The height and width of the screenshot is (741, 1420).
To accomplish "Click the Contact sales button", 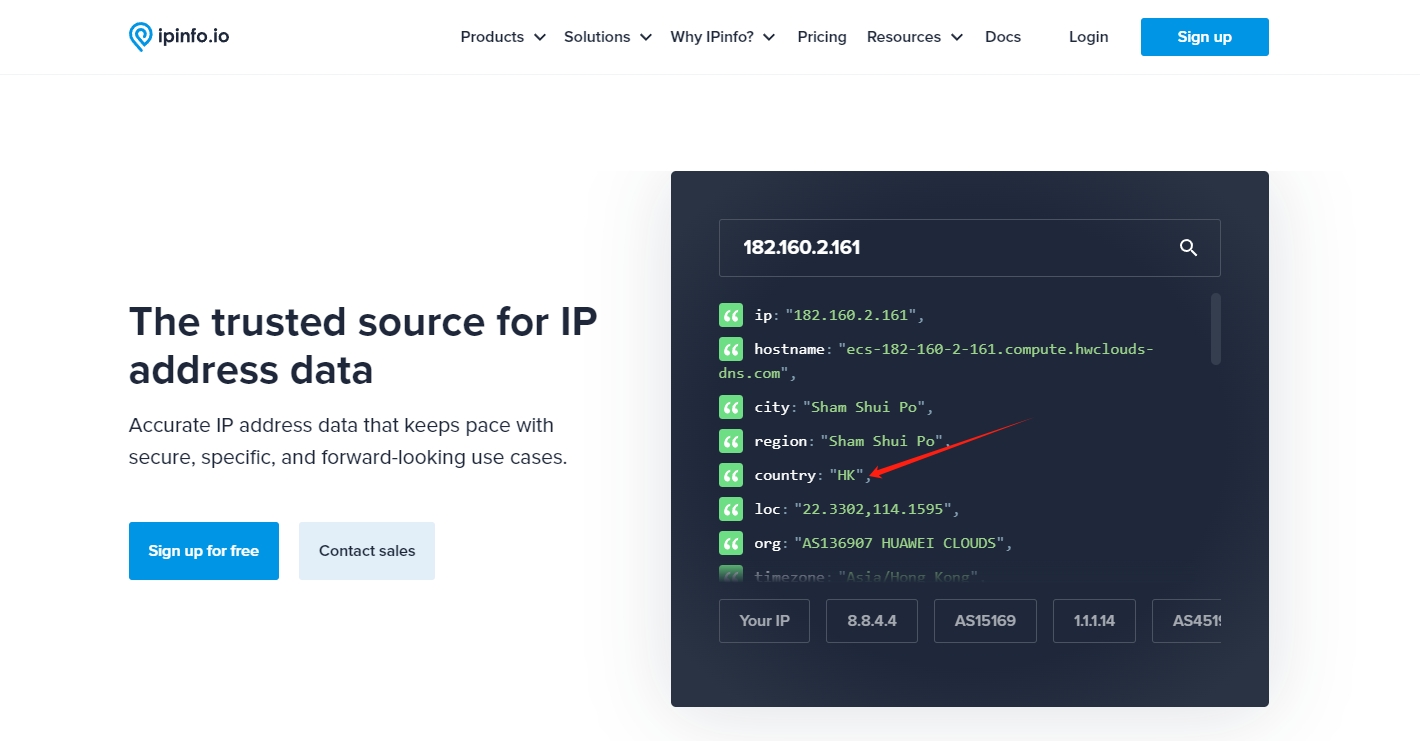I will [367, 551].
